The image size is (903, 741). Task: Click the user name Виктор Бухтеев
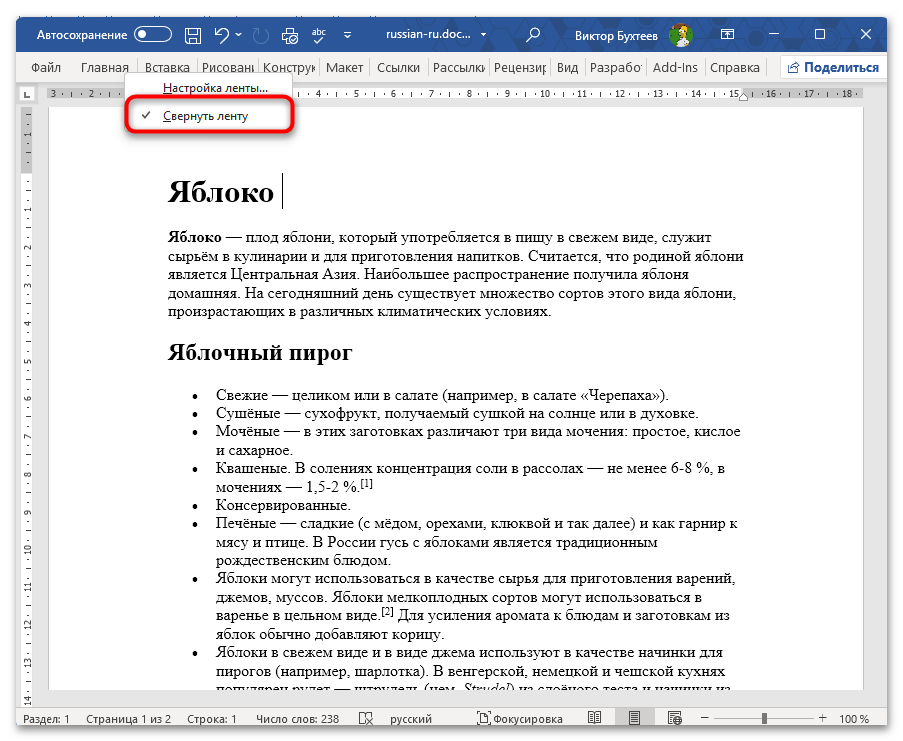point(616,36)
